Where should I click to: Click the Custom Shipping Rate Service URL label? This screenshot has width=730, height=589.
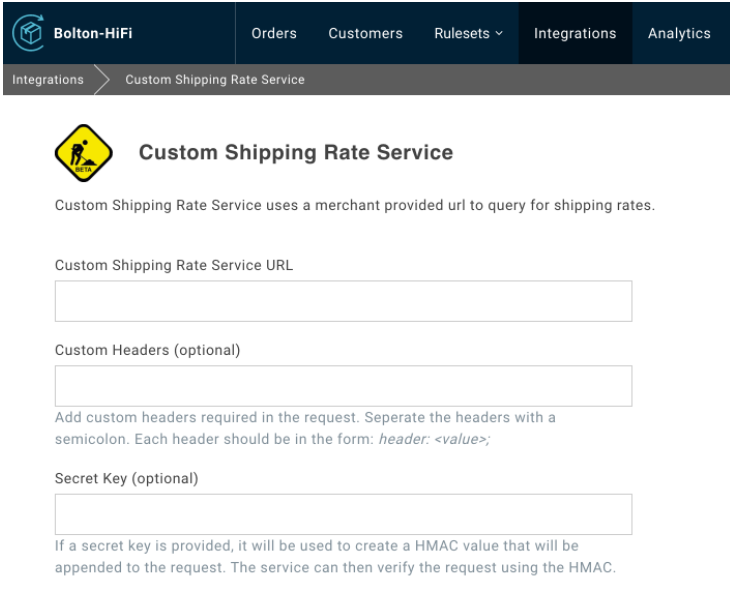173,265
